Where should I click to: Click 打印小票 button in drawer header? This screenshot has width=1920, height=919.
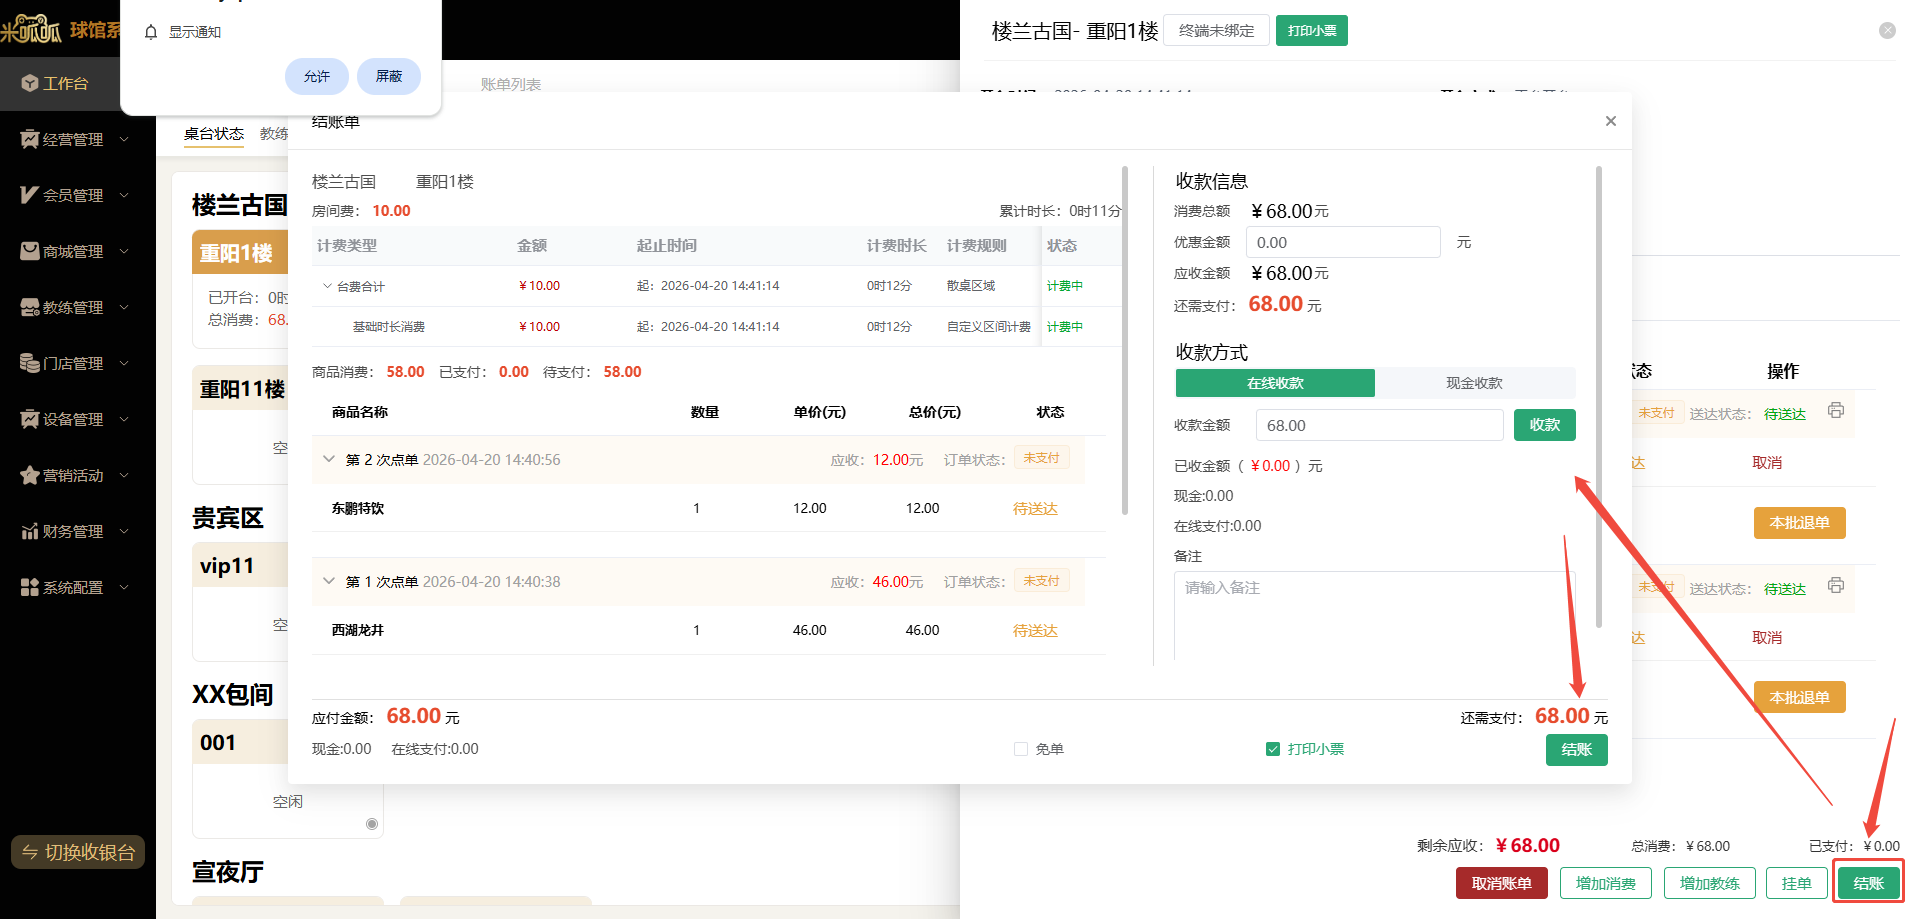(x=1312, y=31)
